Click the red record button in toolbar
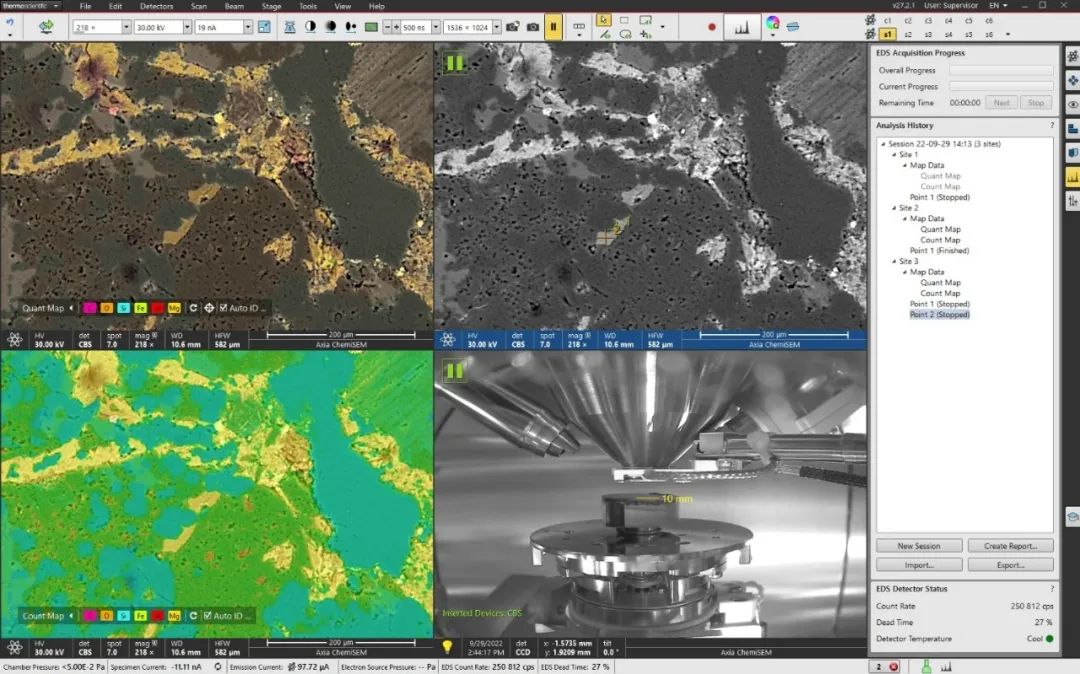 (x=712, y=27)
